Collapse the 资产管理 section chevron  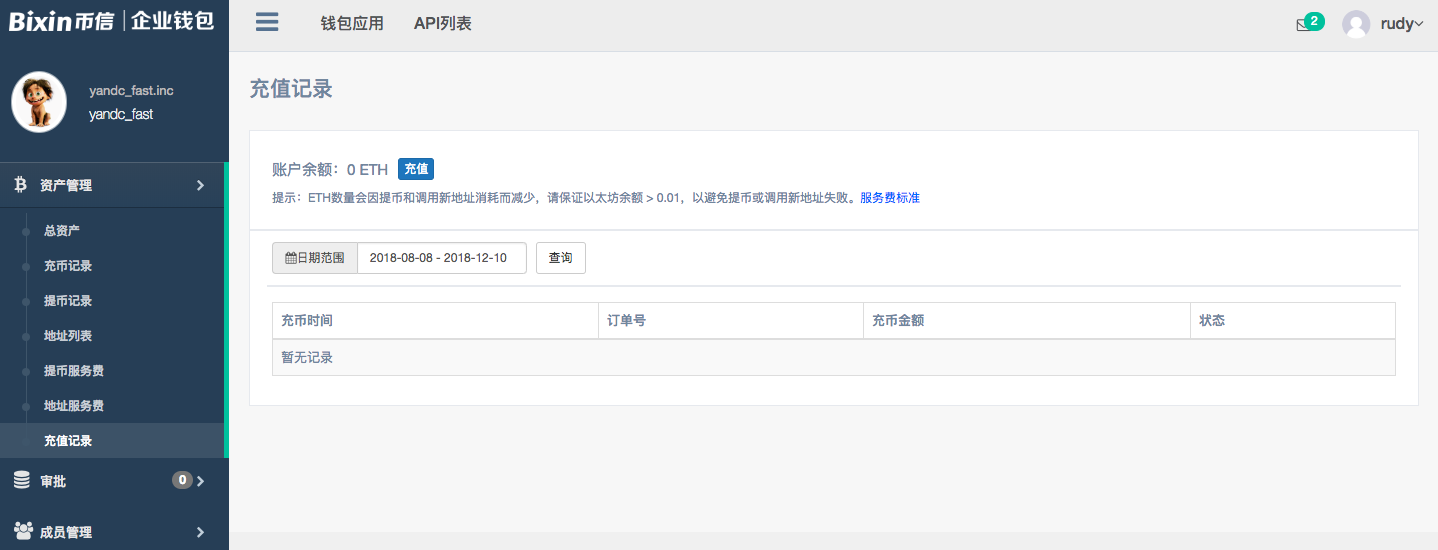click(x=200, y=185)
